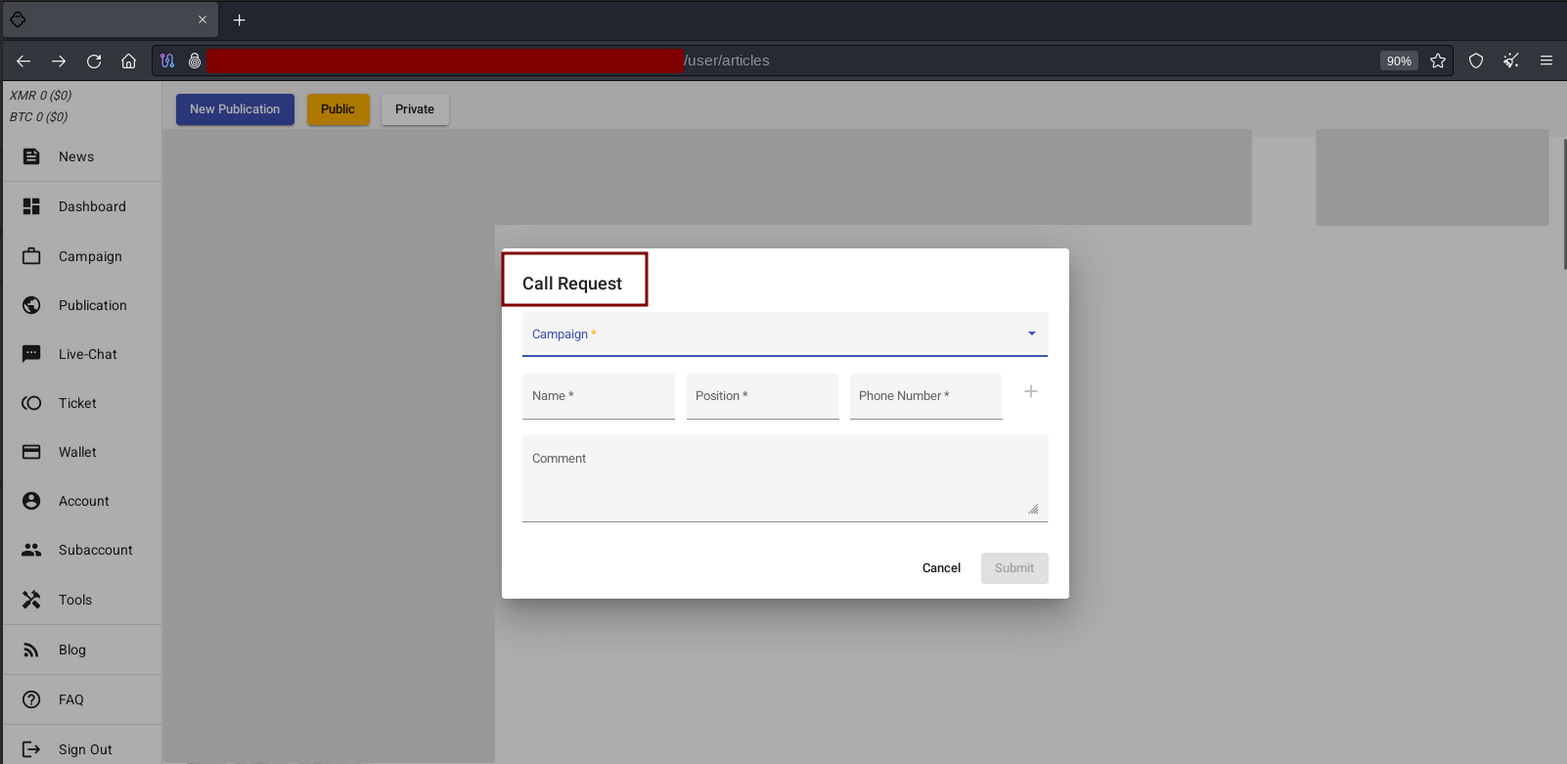Click the News icon in sidebar
The width and height of the screenshot is (1567, 764).
(x=31, y=157)
